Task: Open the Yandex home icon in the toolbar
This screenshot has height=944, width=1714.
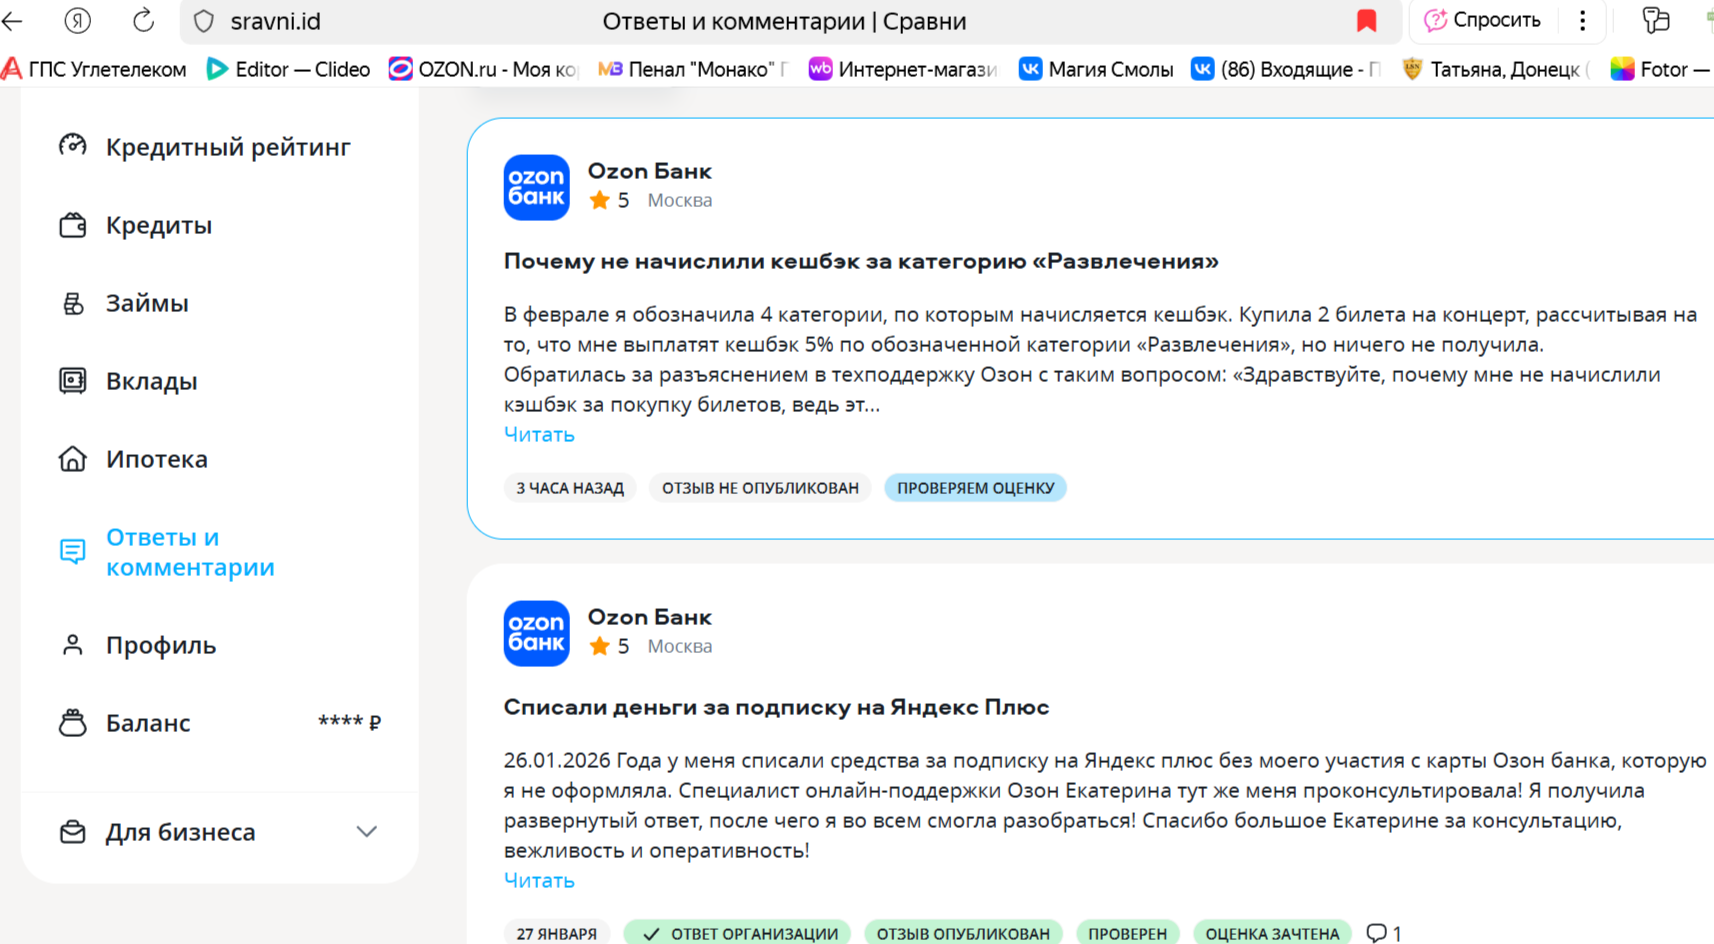Action: (x=77, y=21)
